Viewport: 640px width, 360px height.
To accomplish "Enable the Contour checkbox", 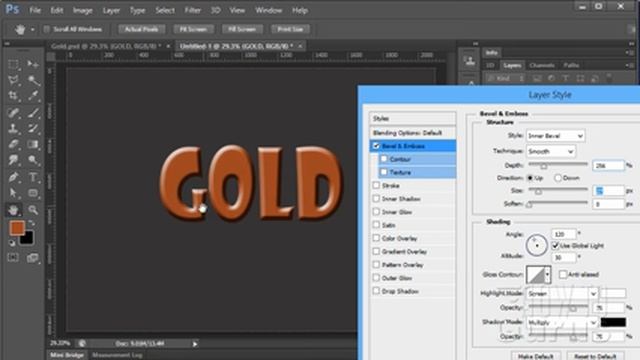I will [384, 159].
